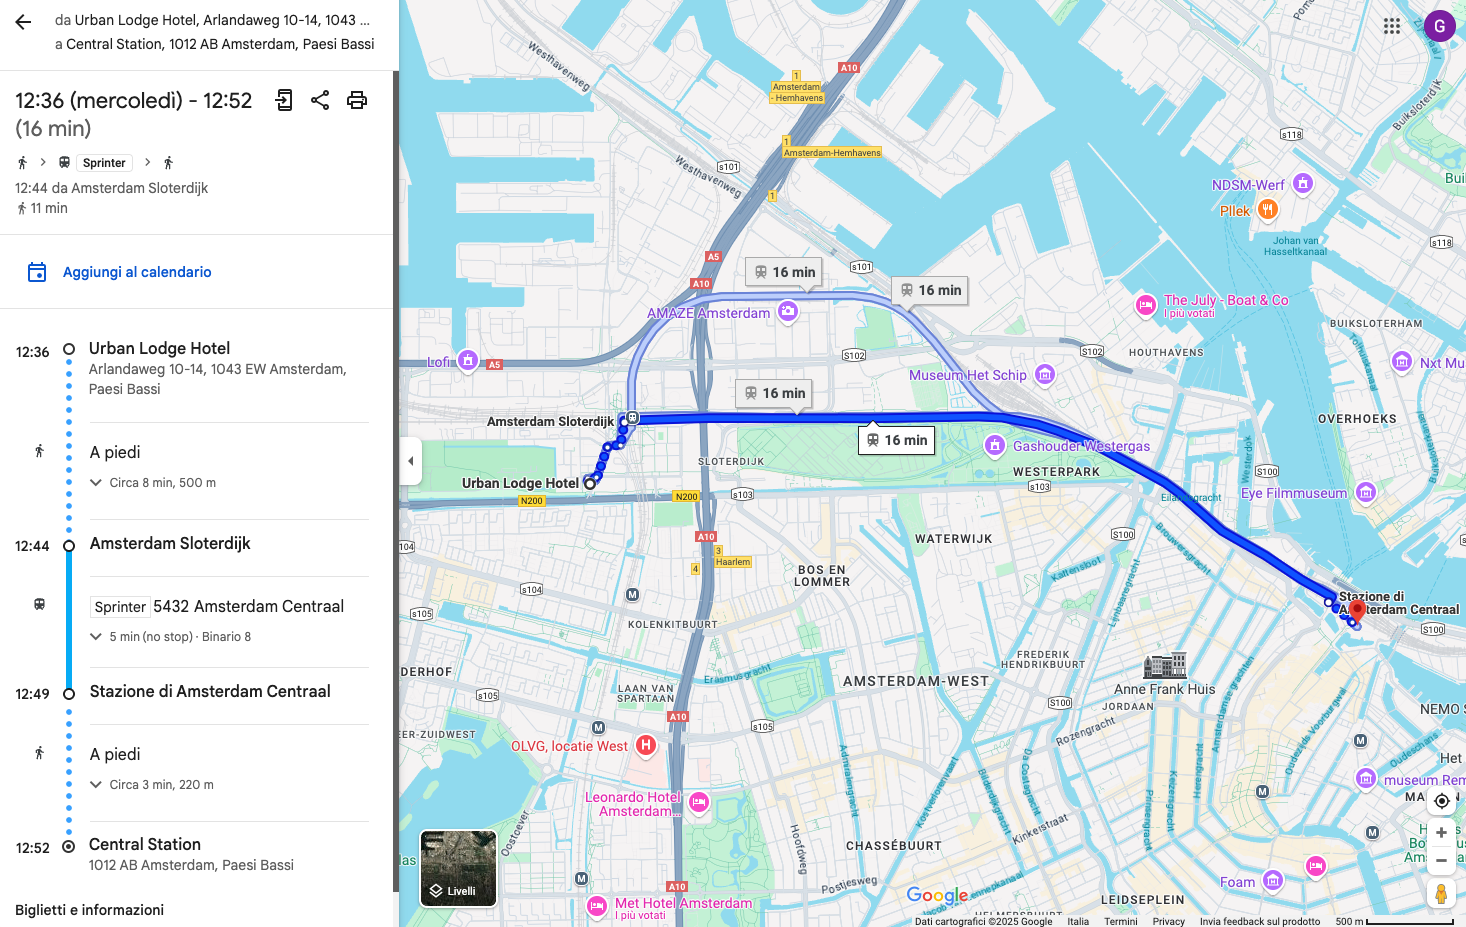The image size is (1466, 927).
Task: Select route label 16 min near Westerpark
Action: (x=897, y=440)
